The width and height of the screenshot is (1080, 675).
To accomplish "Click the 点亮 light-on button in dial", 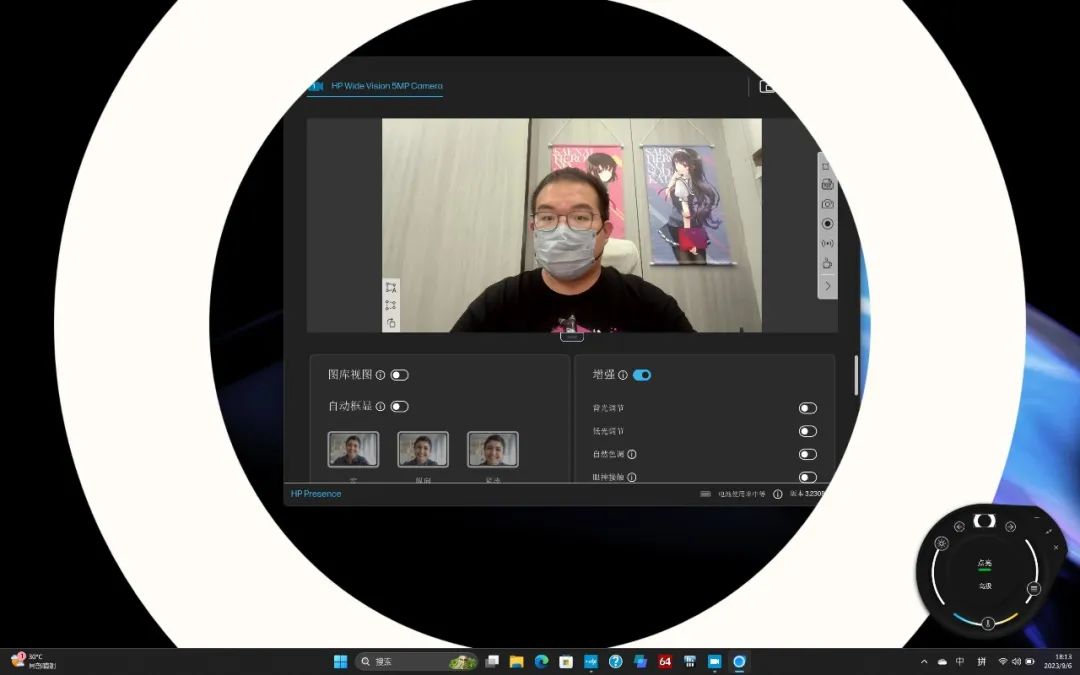I will tap(985, 564).
